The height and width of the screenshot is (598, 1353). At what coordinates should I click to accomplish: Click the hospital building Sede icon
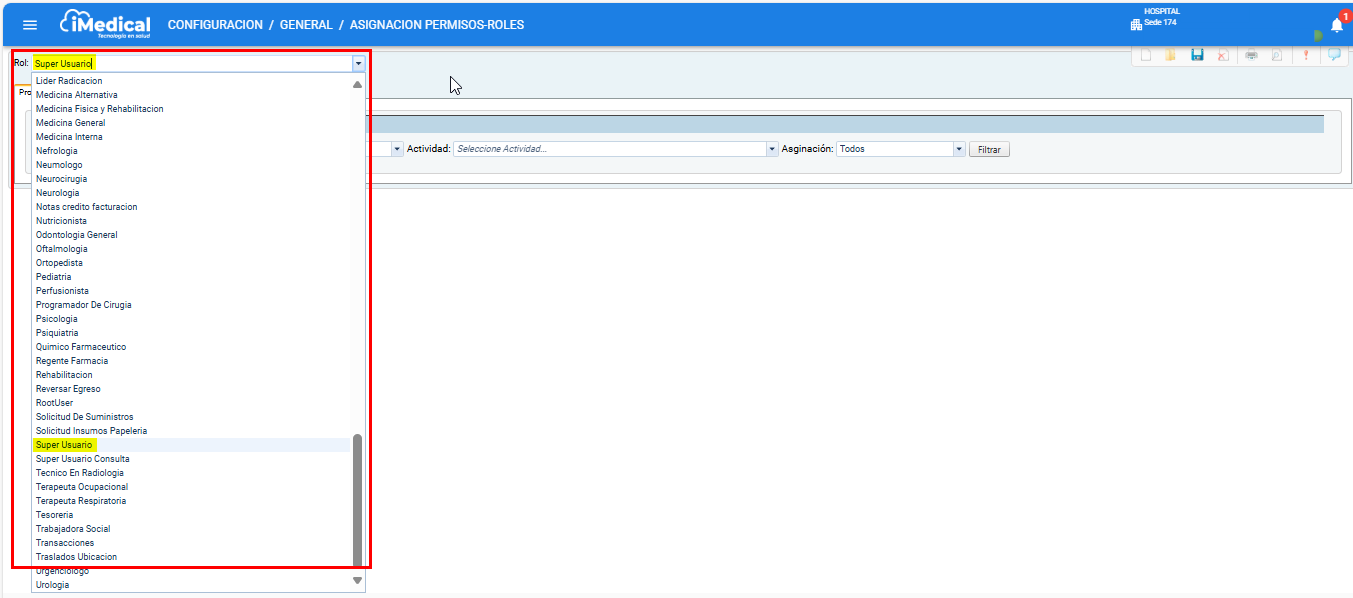click(x=1136, y=24)
